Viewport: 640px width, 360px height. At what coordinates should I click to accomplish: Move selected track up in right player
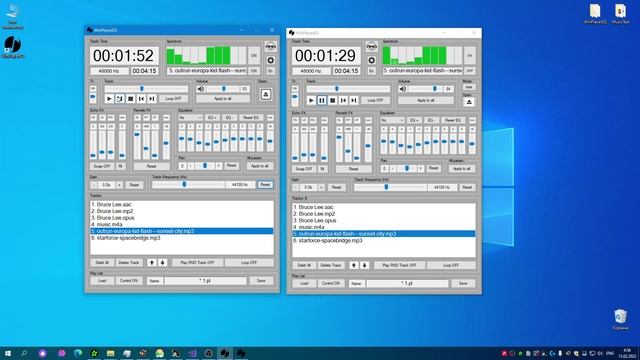[354, 265]
